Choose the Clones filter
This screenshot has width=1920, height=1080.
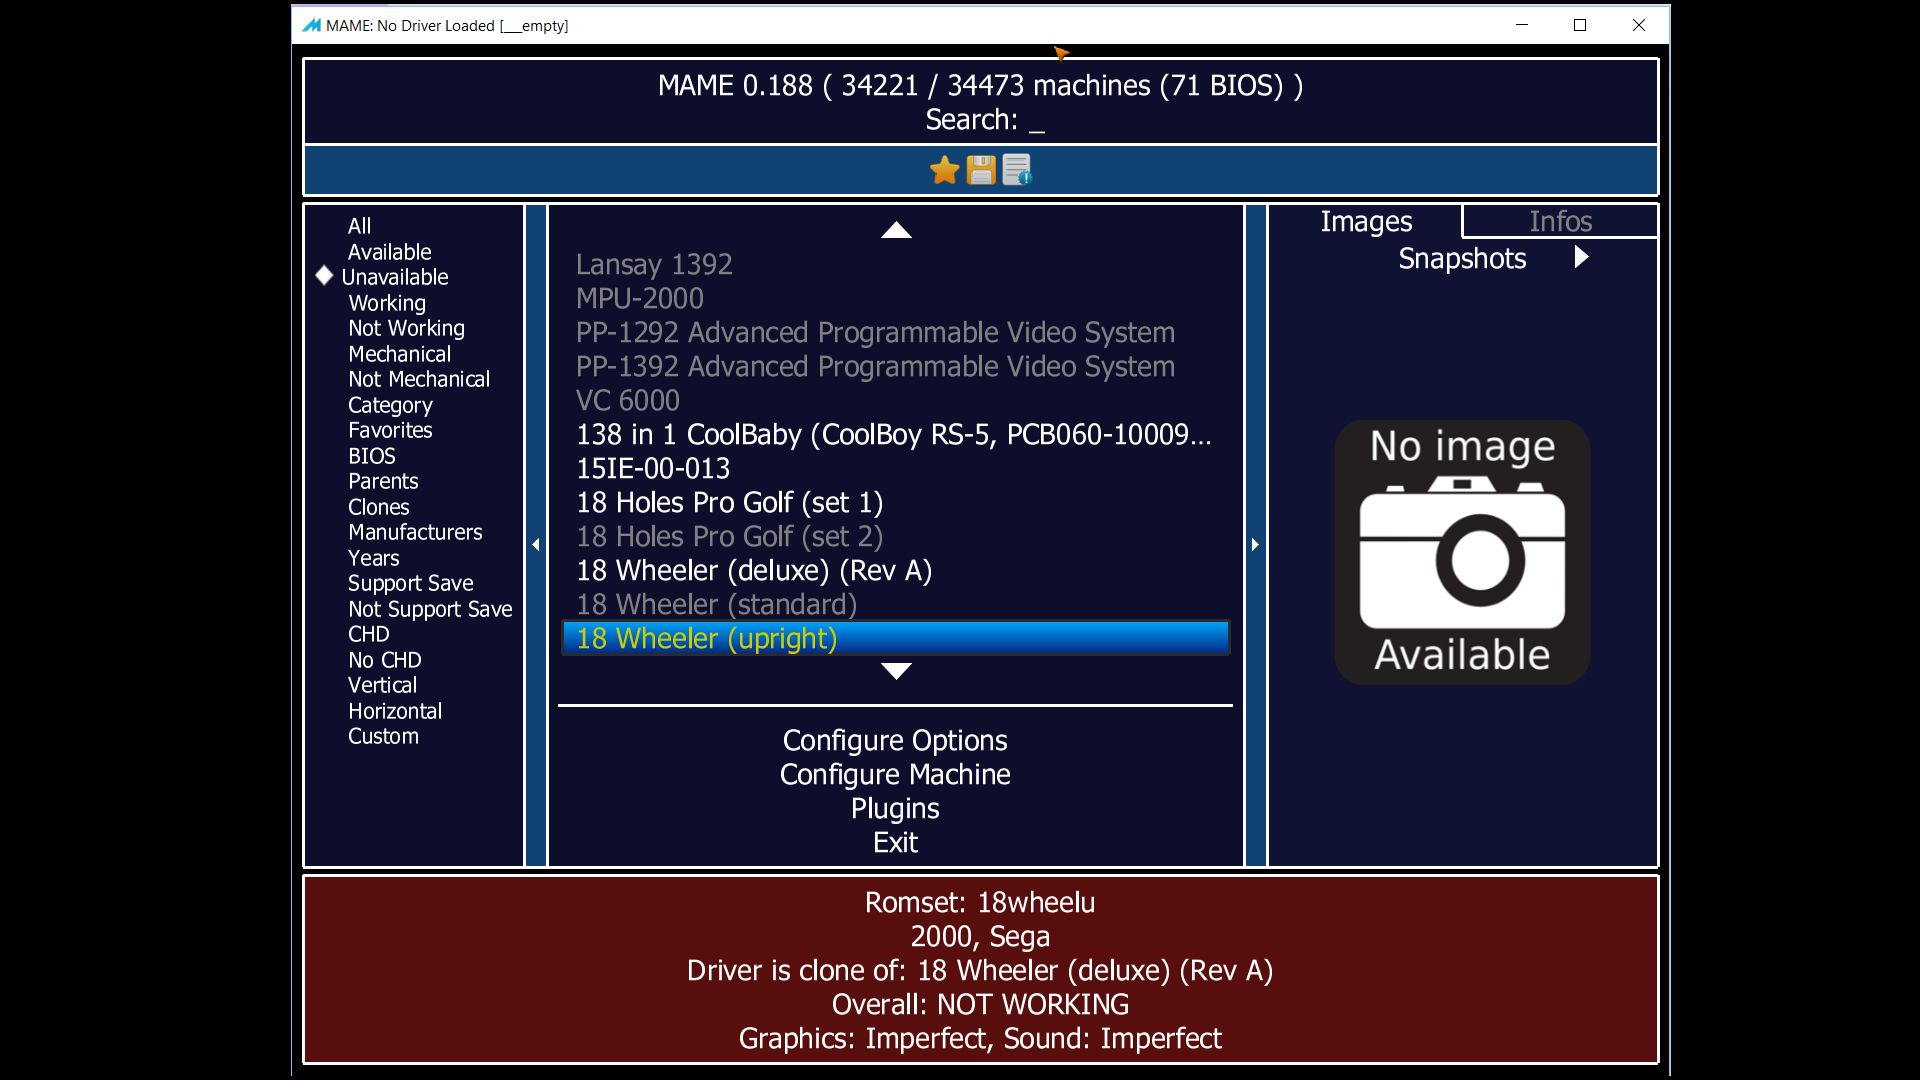[x=378, y=507]
